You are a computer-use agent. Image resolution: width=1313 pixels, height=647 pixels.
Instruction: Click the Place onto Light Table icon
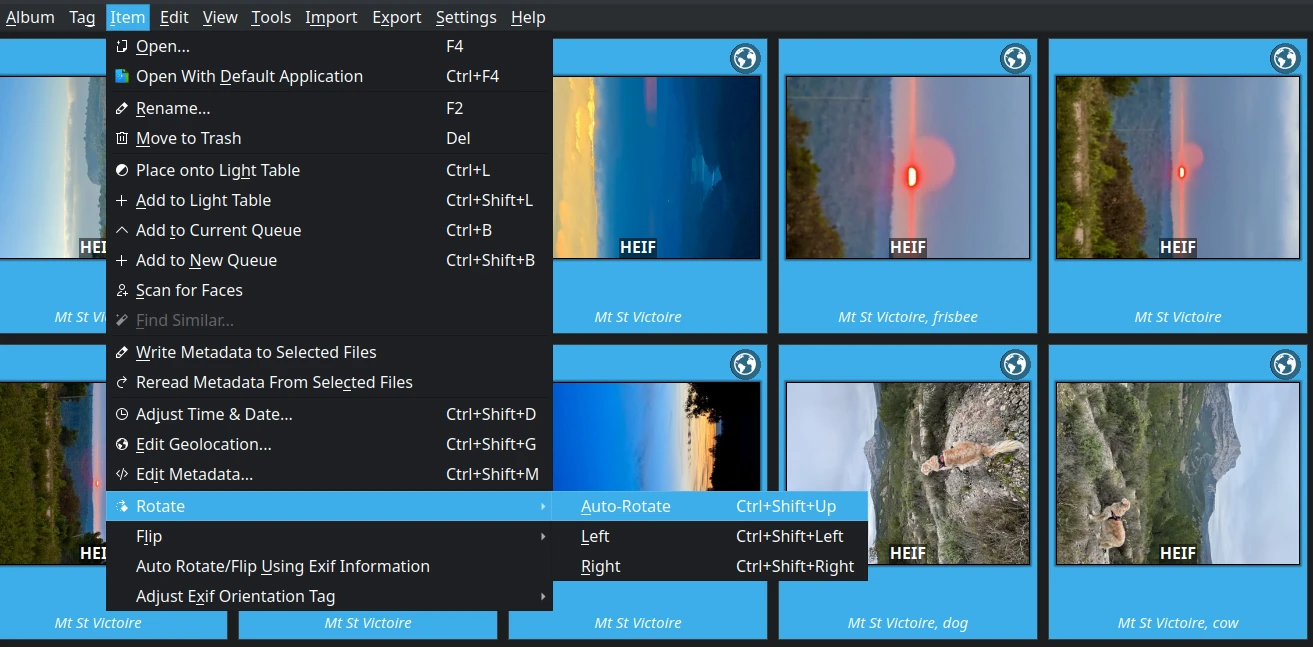coord(121,170)
